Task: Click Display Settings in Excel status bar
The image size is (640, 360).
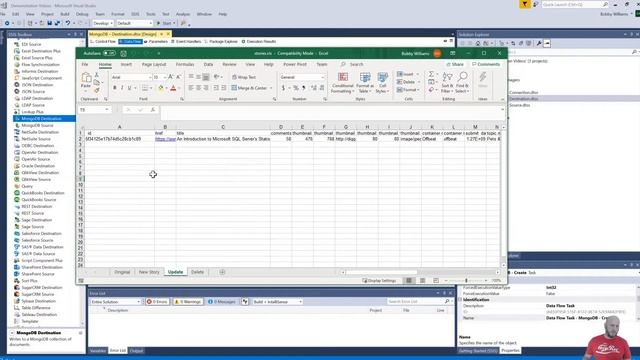Action: point(379,281)
